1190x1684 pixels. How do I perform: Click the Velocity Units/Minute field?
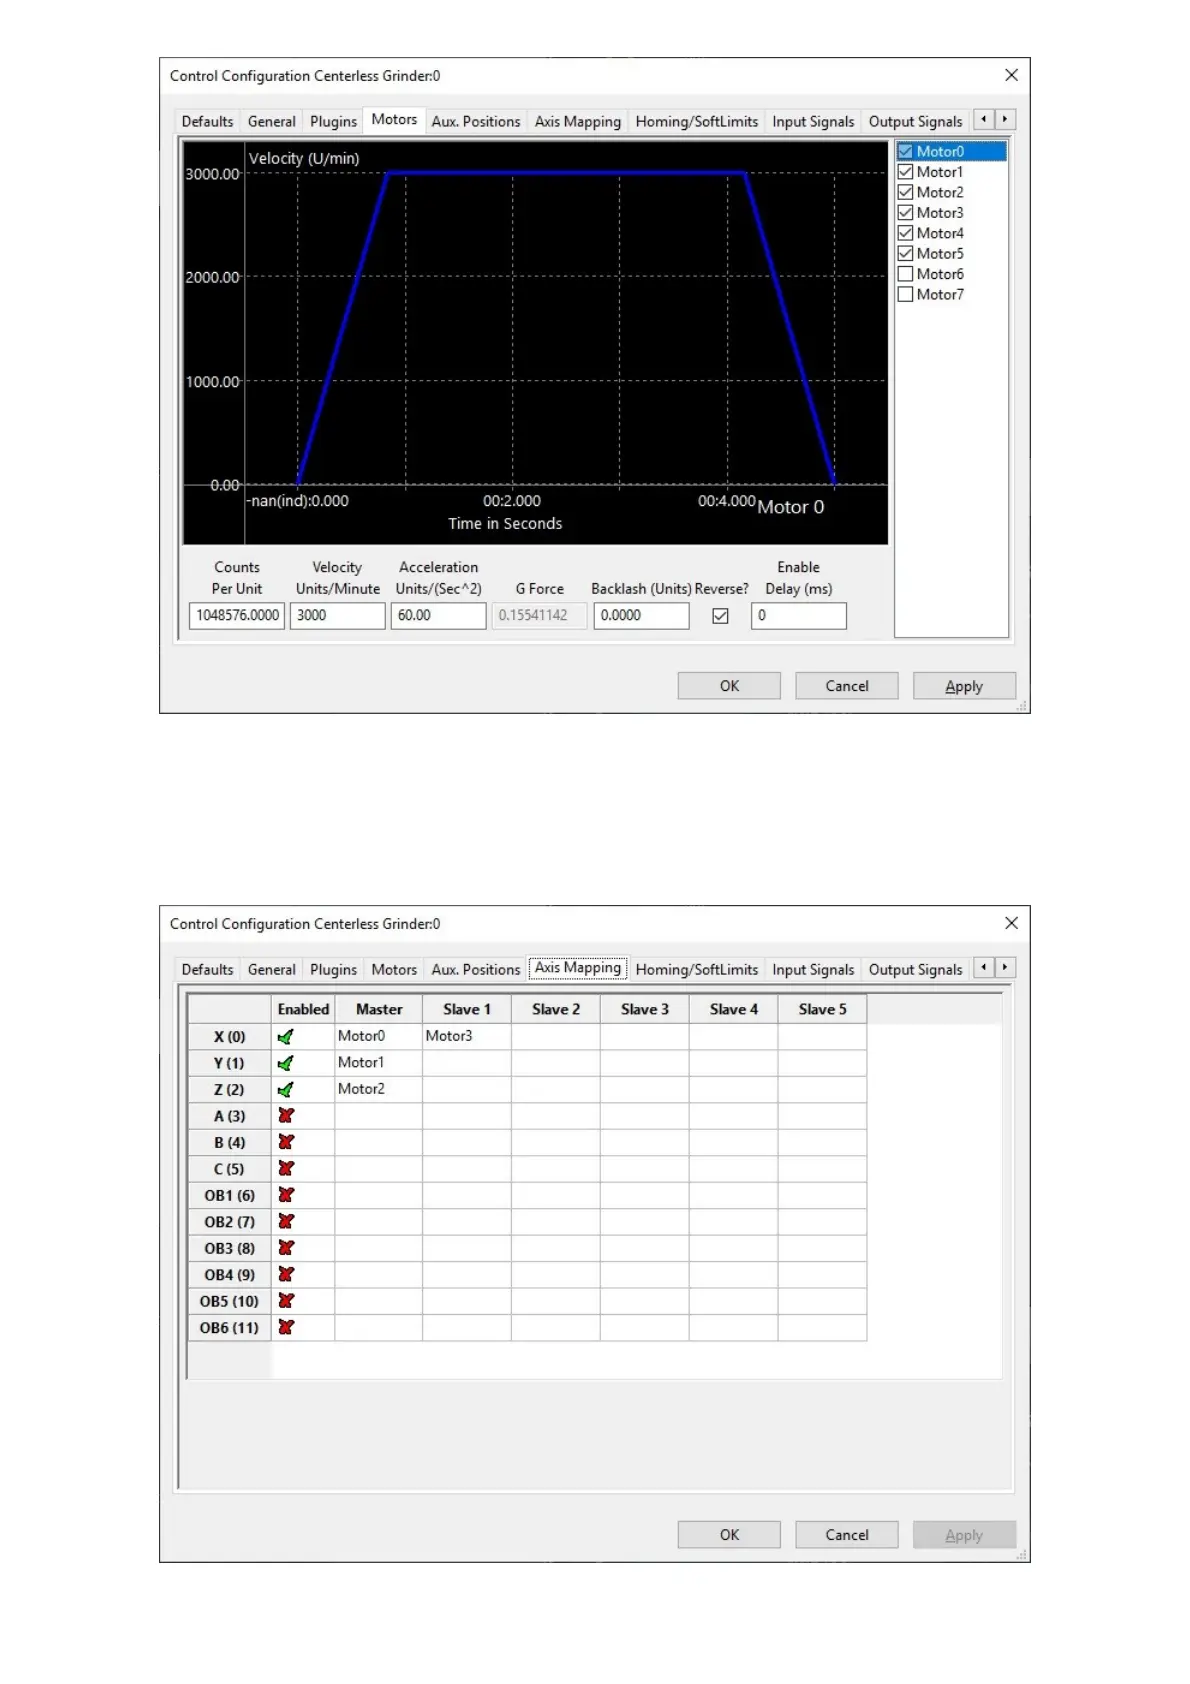[x=338, y=616]
